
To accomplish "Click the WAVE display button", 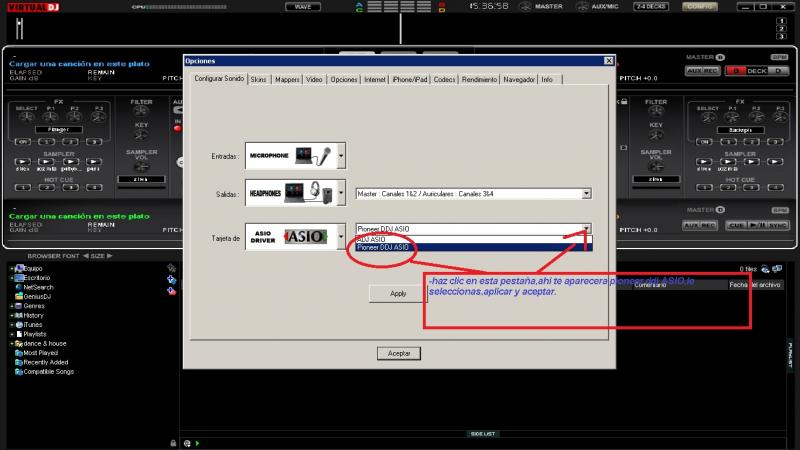I will point(302,6).
